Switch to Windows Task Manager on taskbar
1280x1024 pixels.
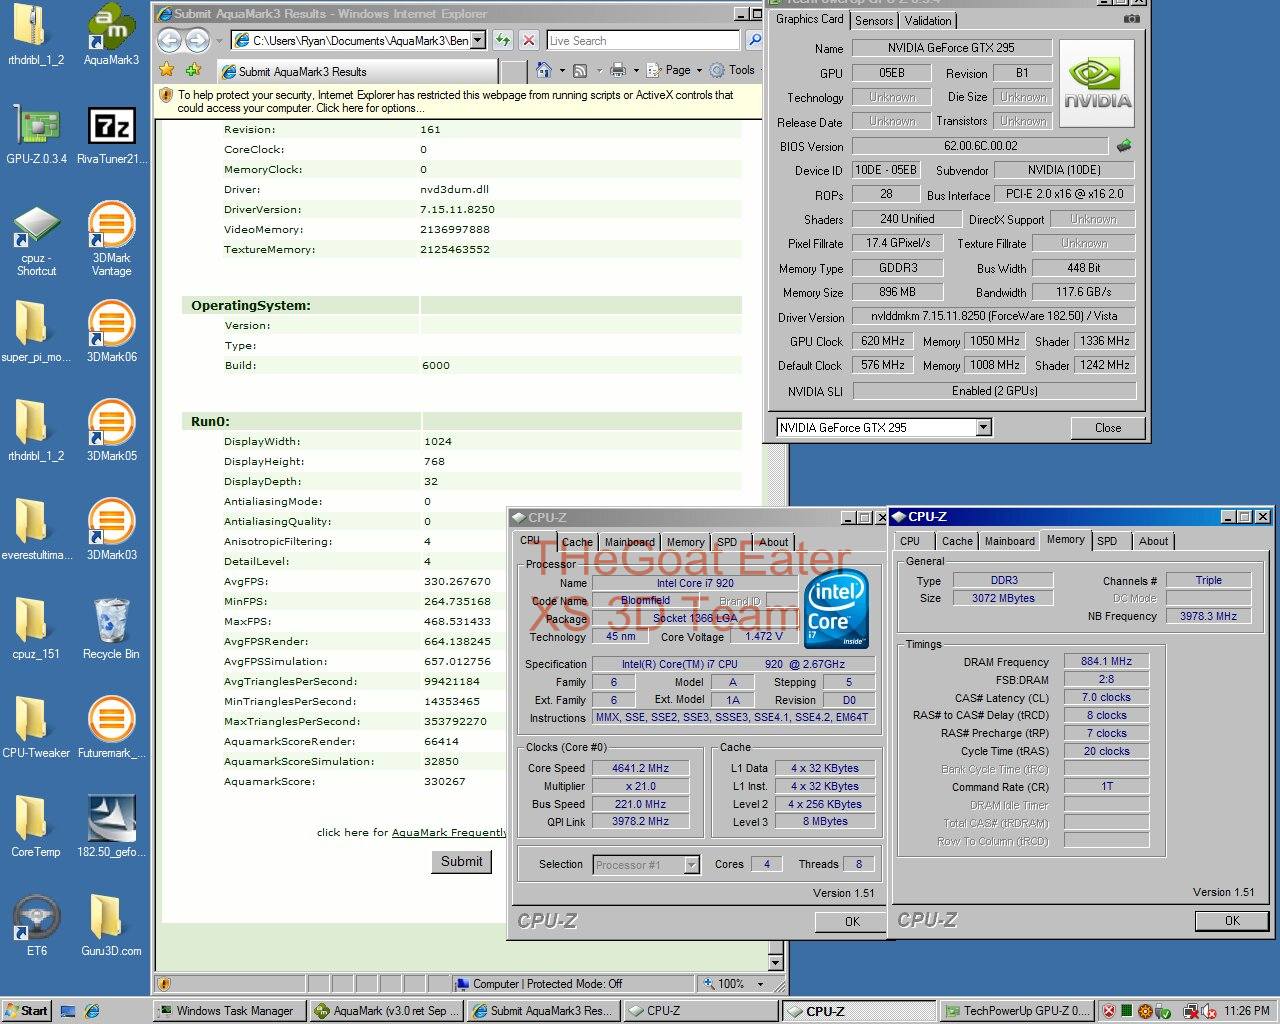[x=229, y=1011]
